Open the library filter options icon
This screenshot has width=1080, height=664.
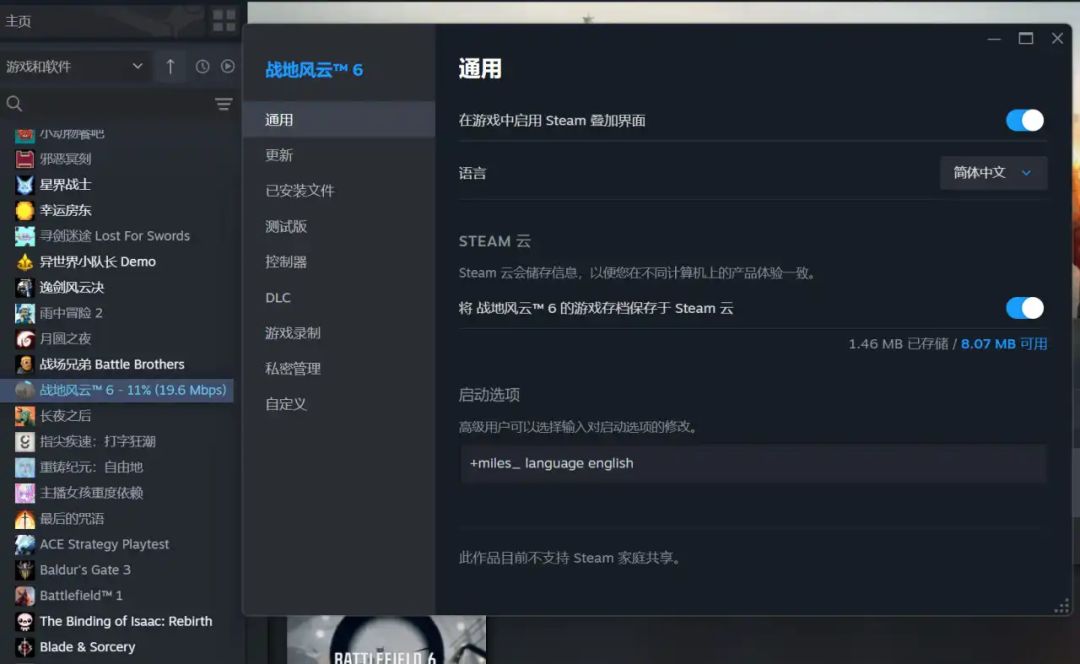(x=223, y=104)
